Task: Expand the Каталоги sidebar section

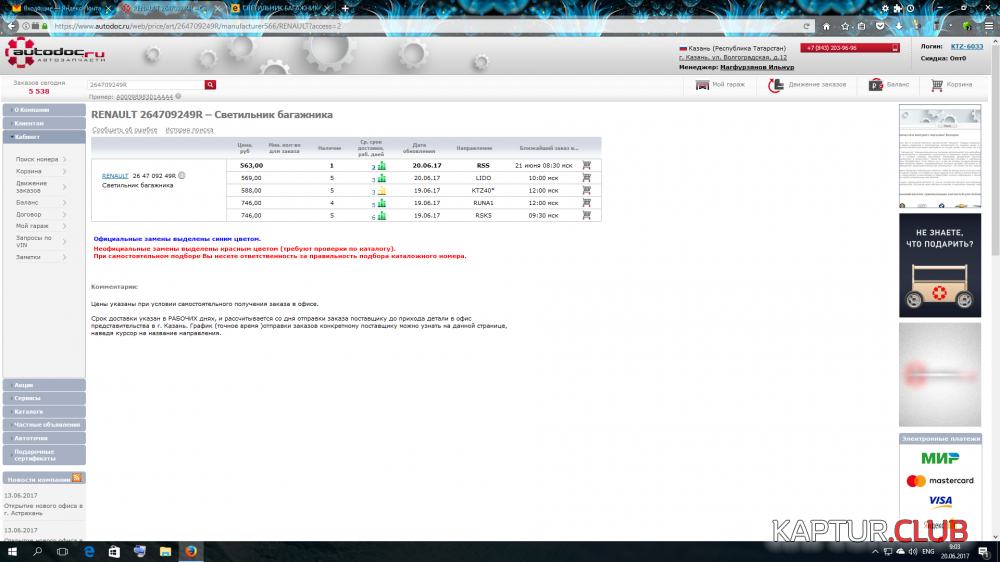Action: 43,411
